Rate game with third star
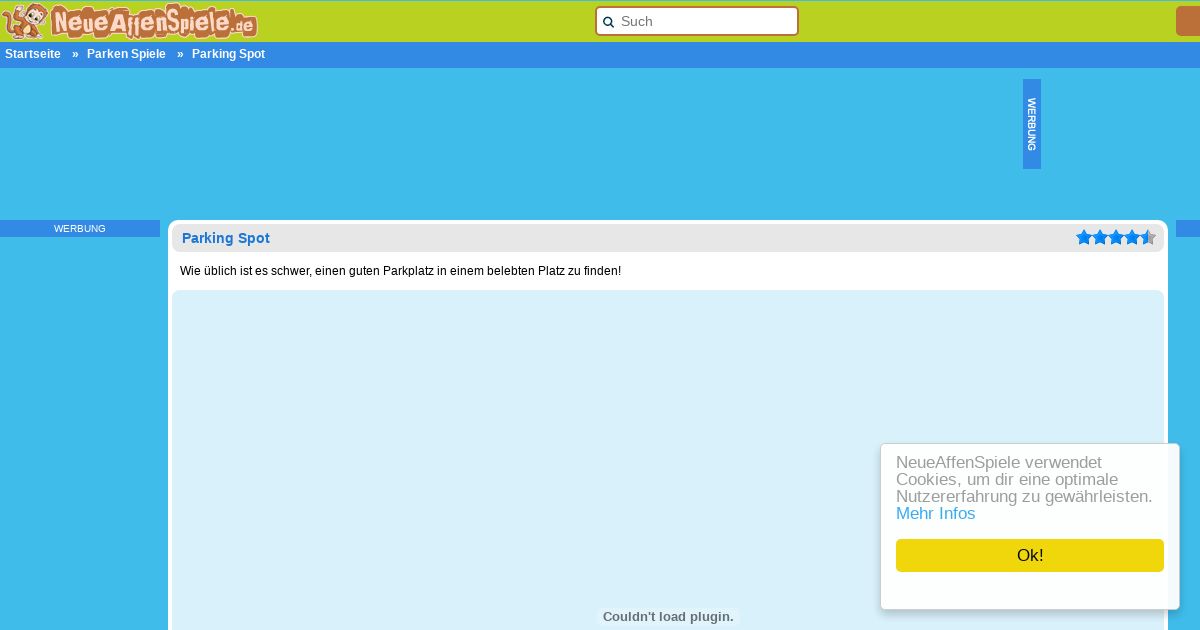The height and width of the screenshot is (630, 1200). click(x=1116, y=237)
